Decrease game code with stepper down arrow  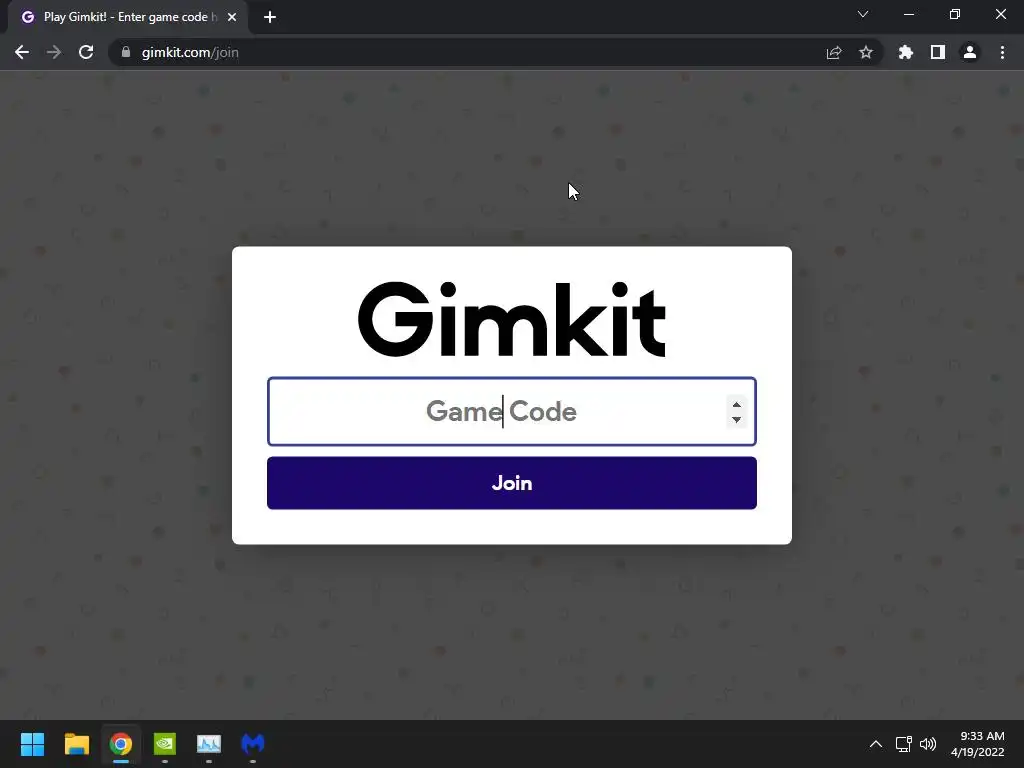(x=736, y=420)
